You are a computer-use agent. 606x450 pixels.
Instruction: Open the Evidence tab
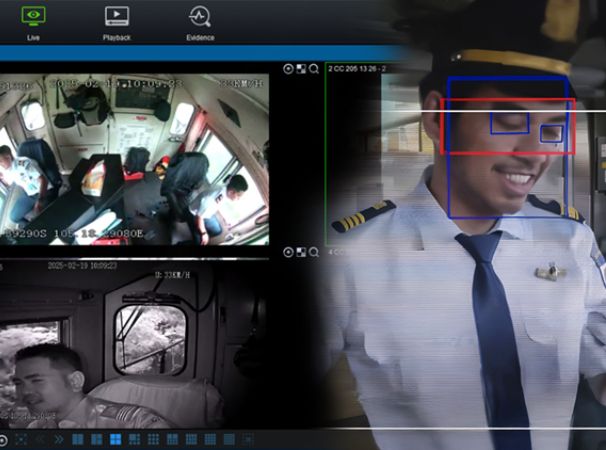[199, 23]
